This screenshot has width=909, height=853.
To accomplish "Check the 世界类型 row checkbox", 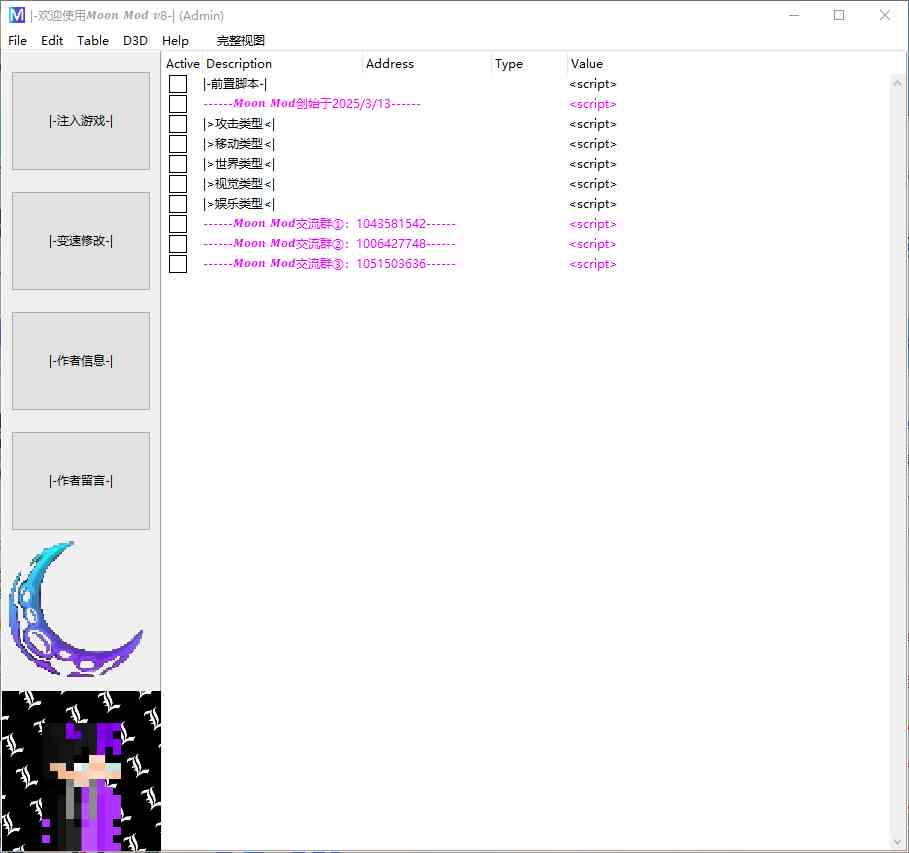I will 178,164.
